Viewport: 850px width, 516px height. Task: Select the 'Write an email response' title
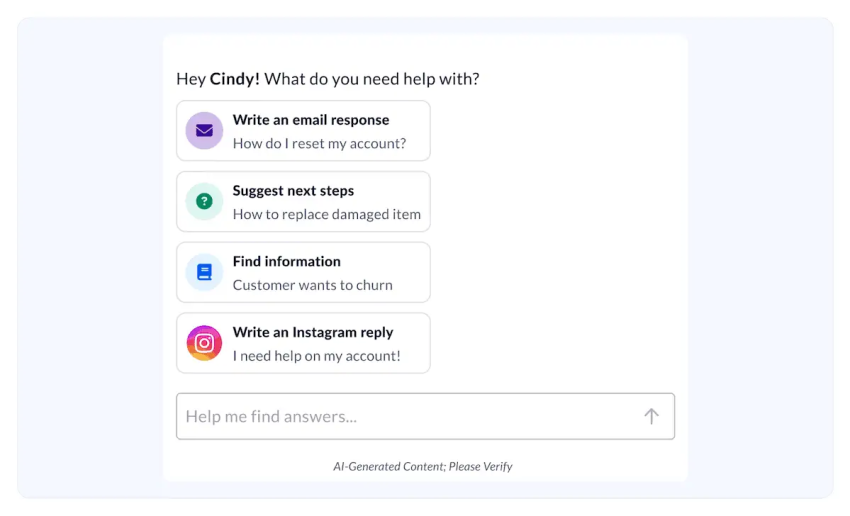tap(311, 120)
